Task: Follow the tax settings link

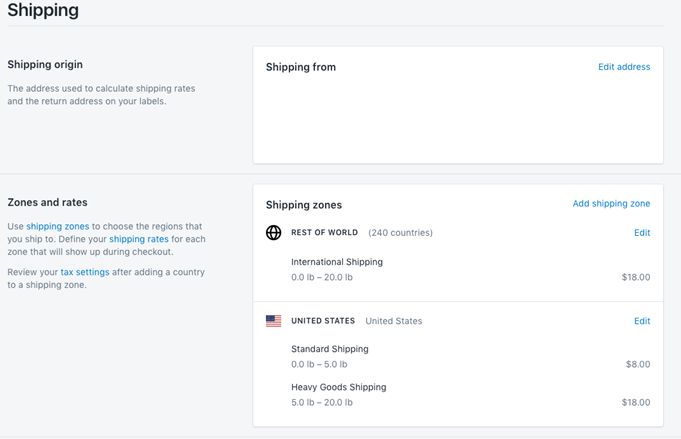Action: 85,273
